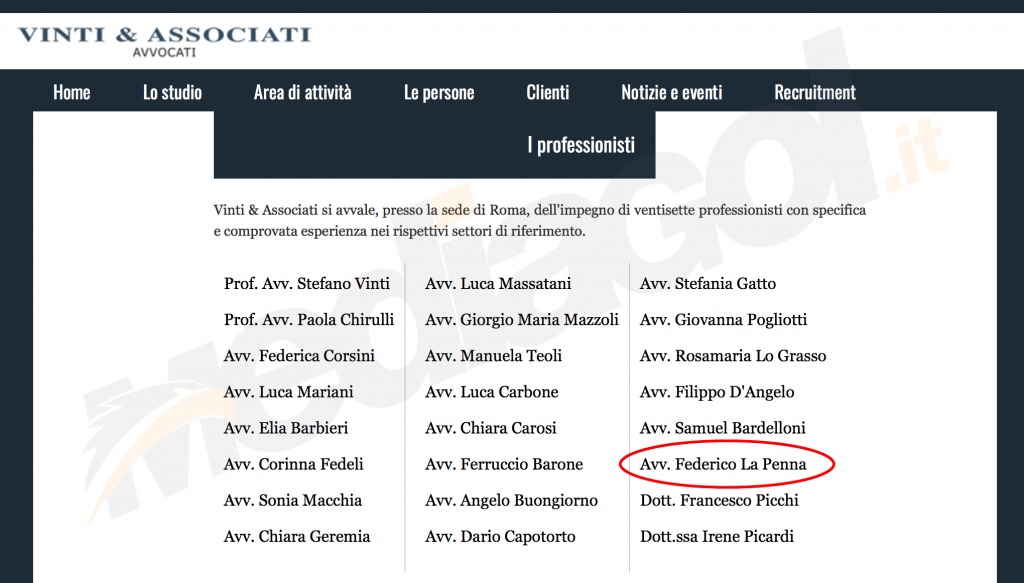
Task: Select Avv. Luca Carbone
Action: pyautogui.click(x=492, y=392)
